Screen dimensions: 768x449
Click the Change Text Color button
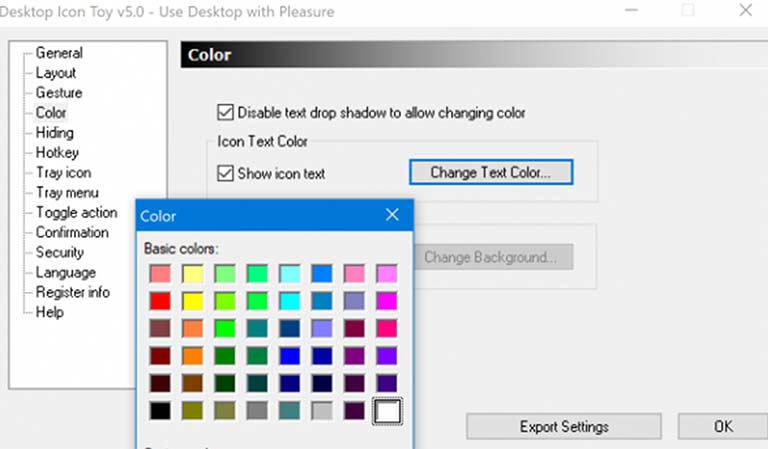coord(490,172)
